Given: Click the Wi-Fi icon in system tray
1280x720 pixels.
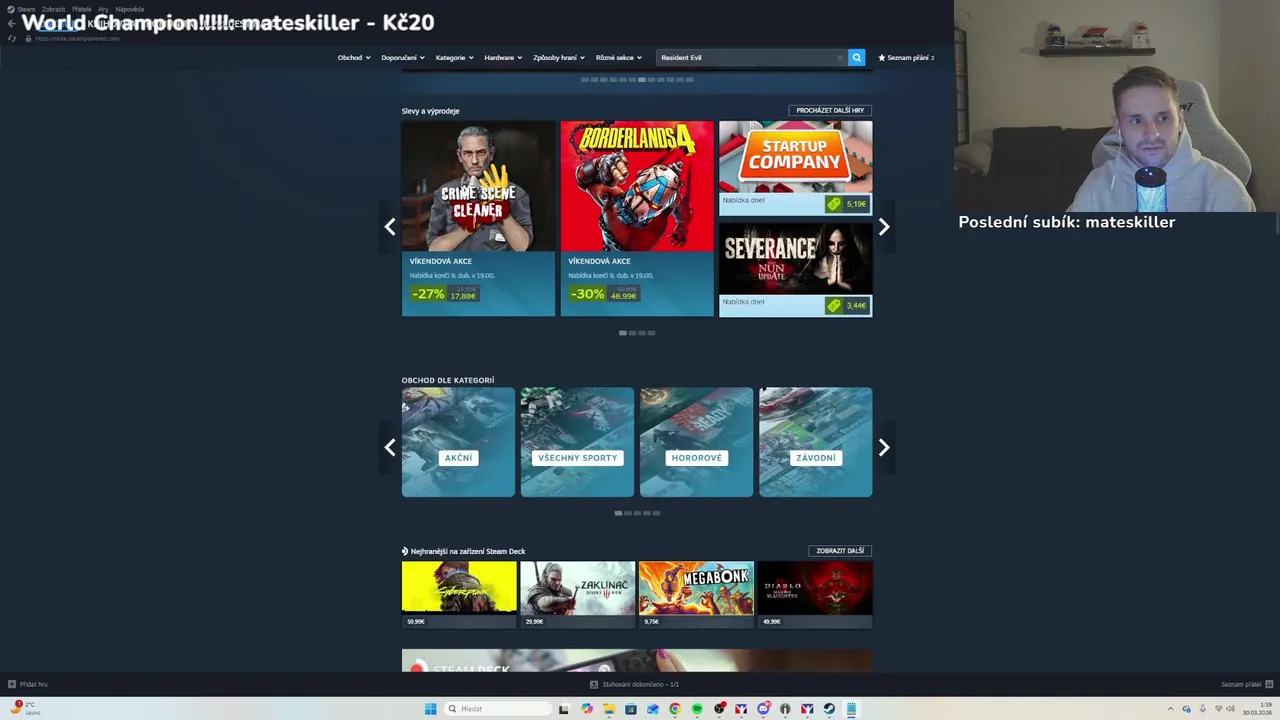Looking at the screenshot, I should pyautogui.click(x=1219, y=709).
